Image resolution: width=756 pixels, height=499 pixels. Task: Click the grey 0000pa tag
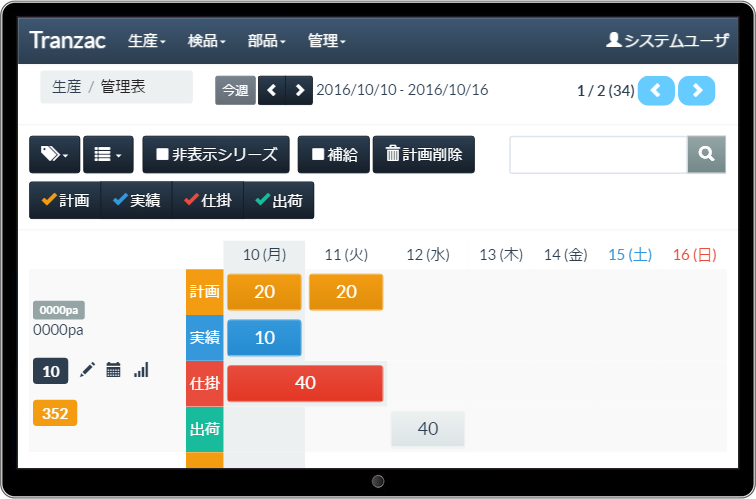pyautogui.click(x=59, y=310)
